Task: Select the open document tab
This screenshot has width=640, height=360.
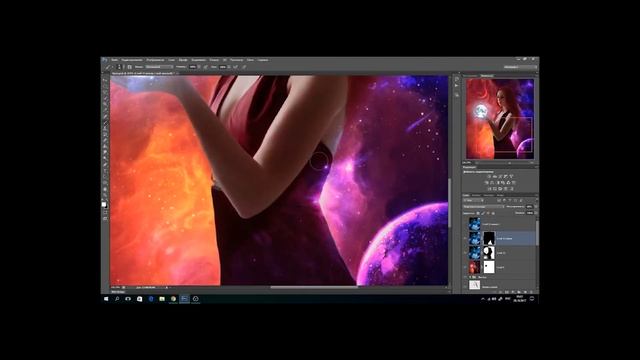Action: [143, 73]
